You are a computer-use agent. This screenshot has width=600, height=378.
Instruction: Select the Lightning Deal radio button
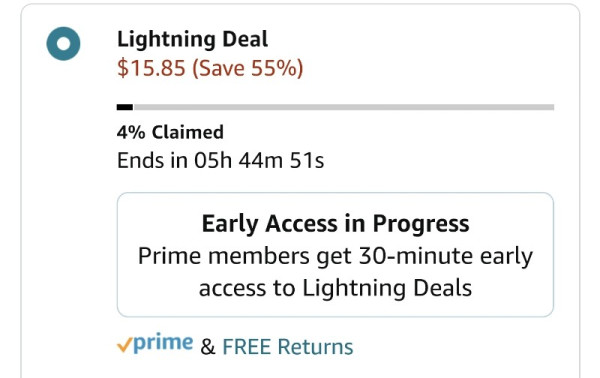click(63, 44)
